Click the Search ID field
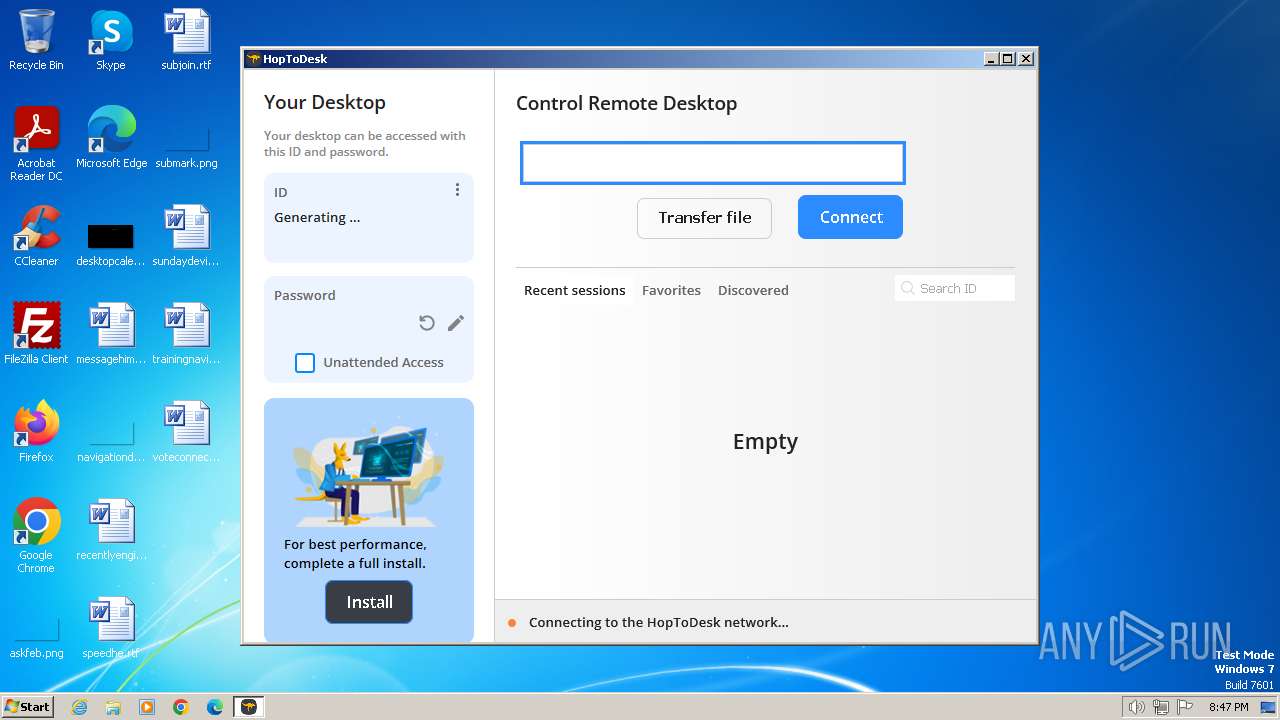 point(955,288)
